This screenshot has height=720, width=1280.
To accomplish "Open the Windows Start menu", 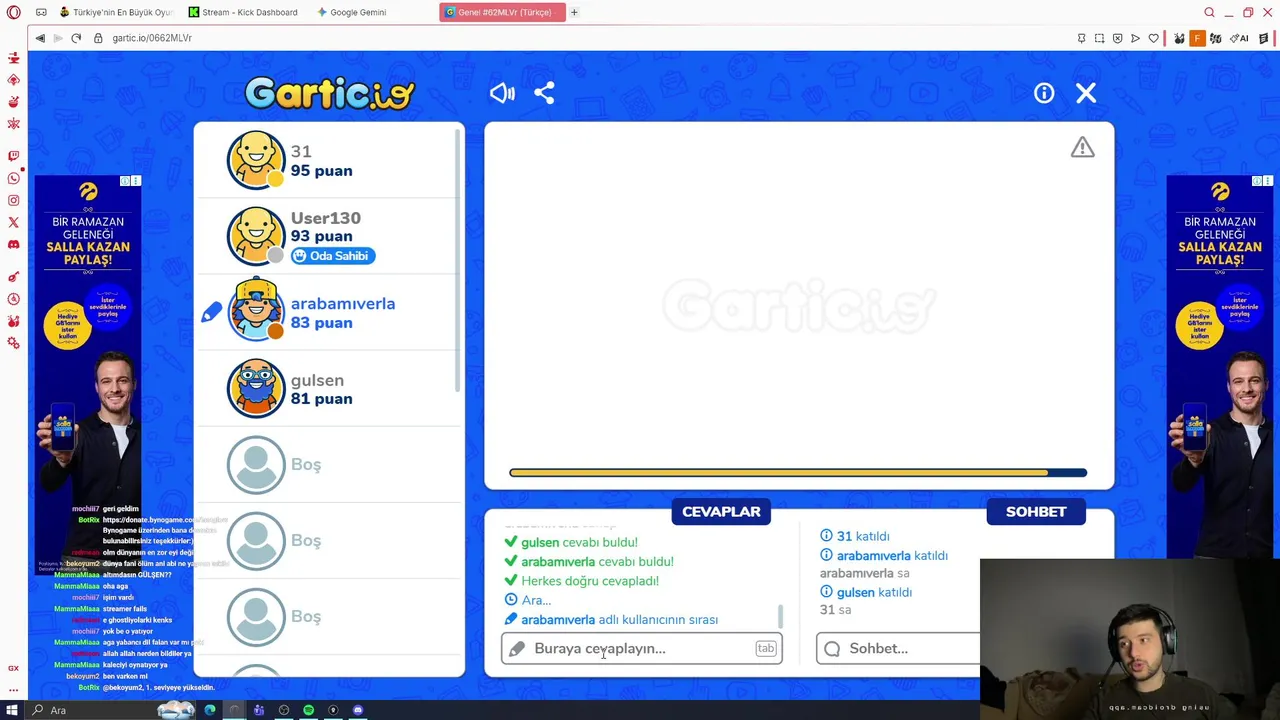I will click(x=12, y=710).
